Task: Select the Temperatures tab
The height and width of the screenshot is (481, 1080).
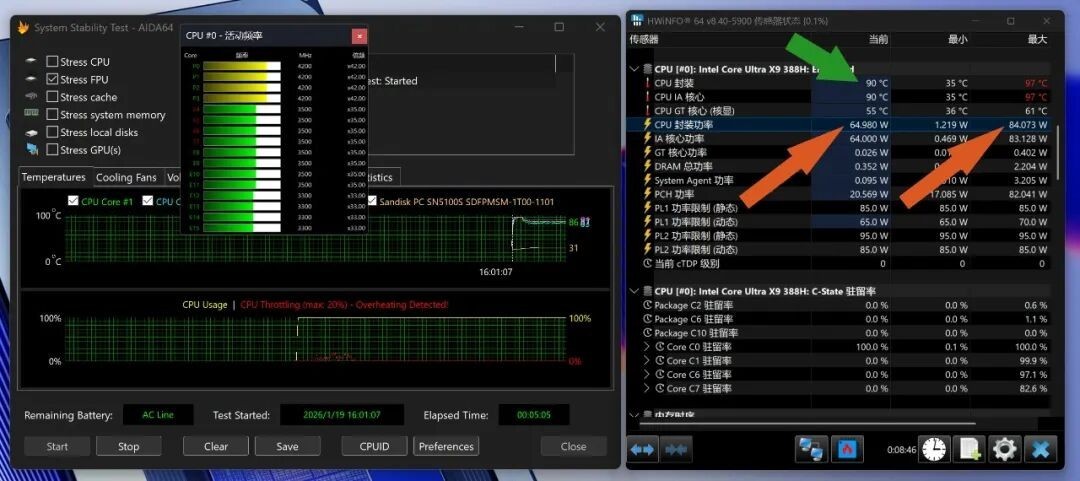Action: (53, 177)
